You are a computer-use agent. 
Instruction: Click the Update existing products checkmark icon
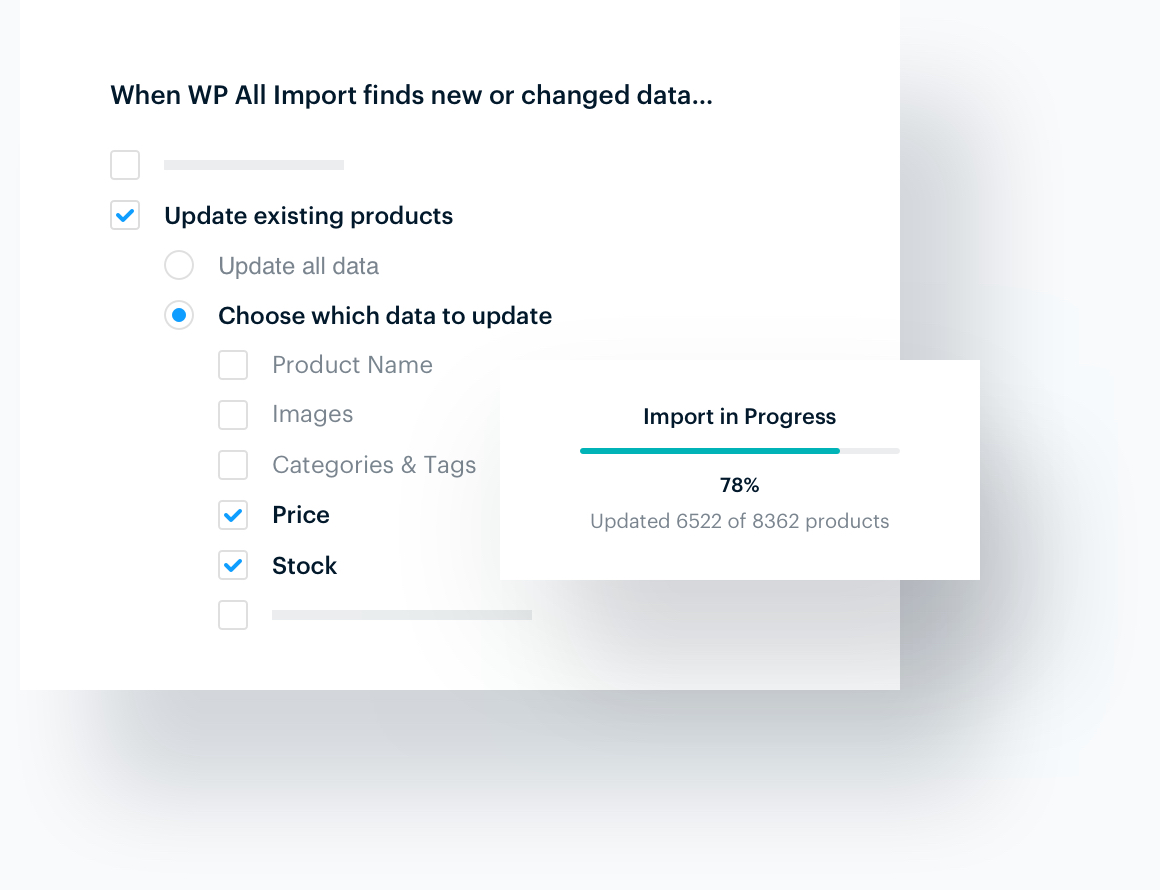125,215
